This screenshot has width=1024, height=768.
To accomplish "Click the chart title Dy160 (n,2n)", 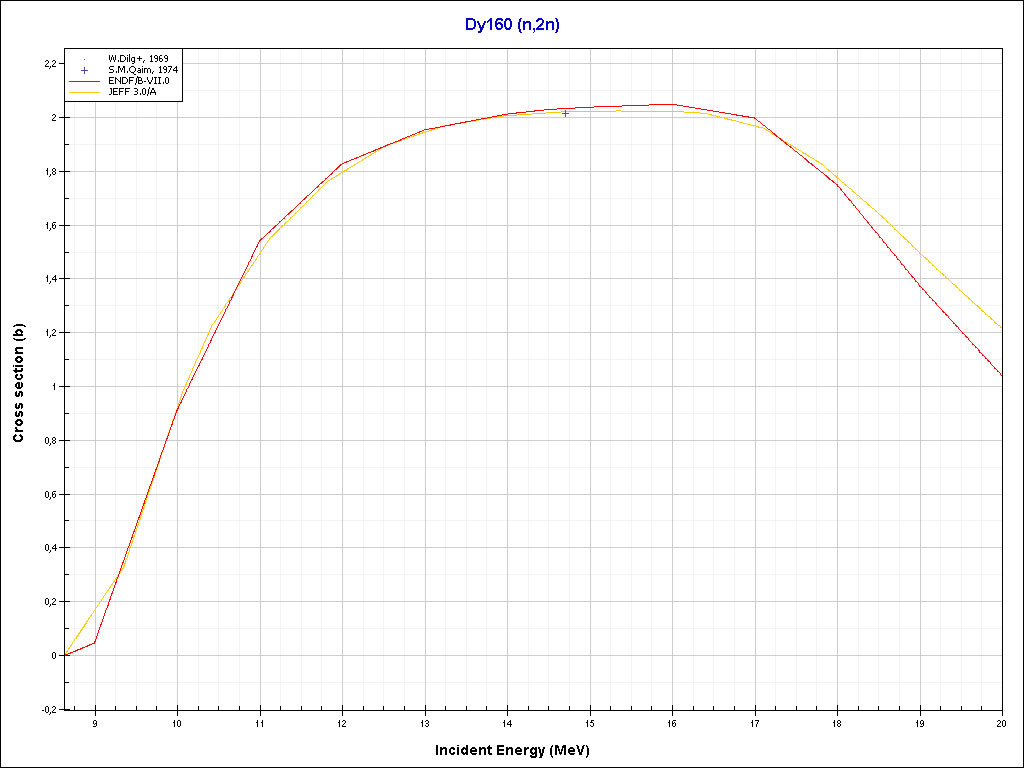I will pos(512,26).
